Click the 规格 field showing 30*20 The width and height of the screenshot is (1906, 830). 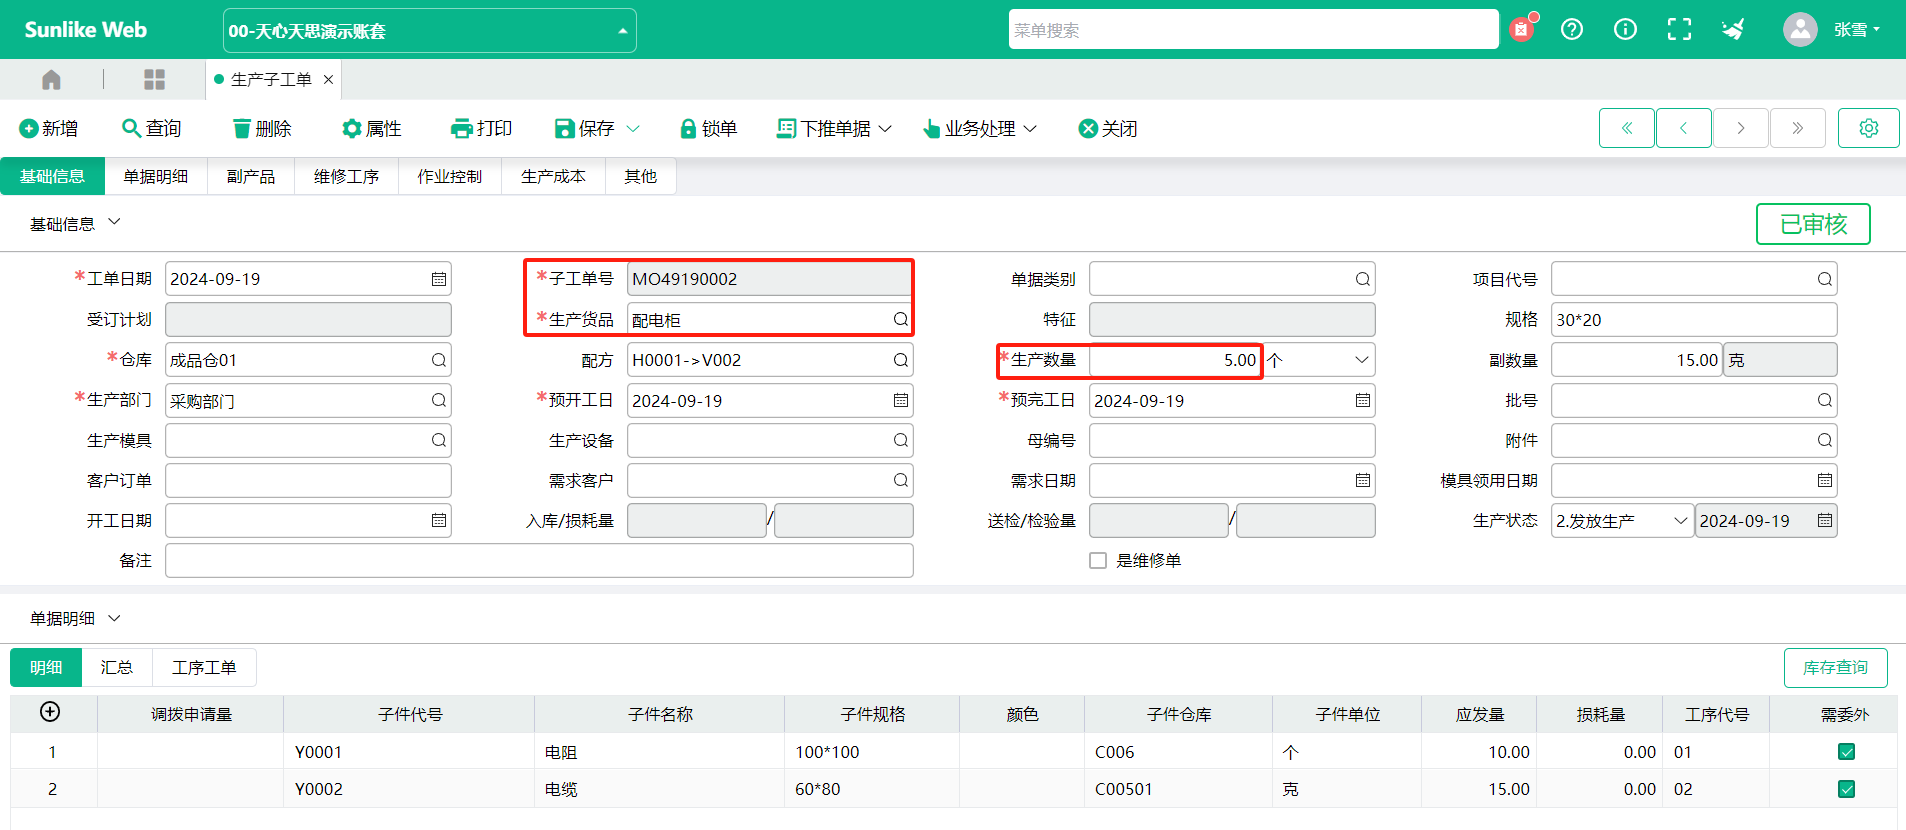1694,319
